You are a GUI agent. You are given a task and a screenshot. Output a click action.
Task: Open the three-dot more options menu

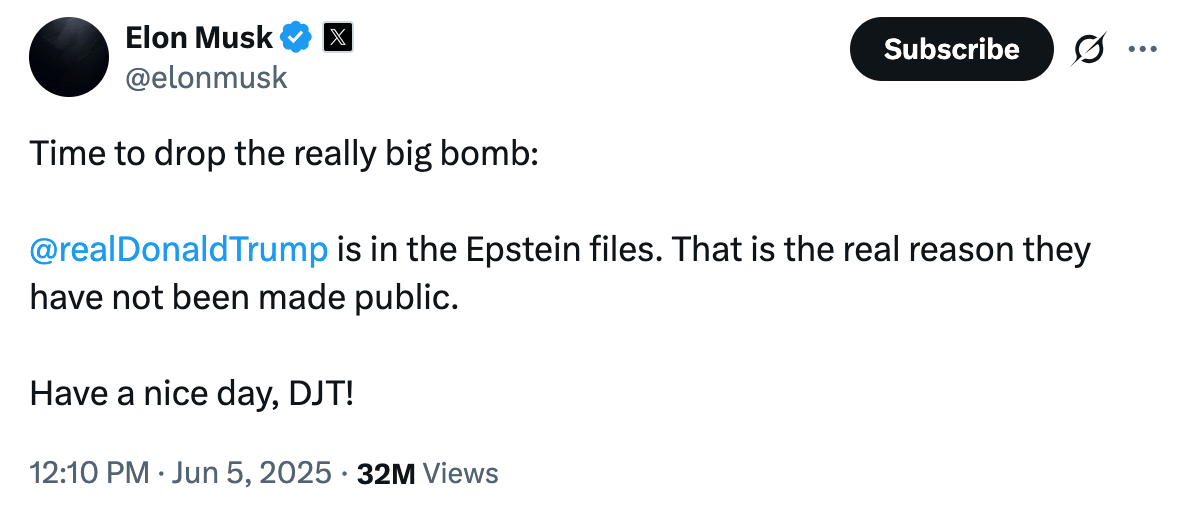tap(1142, 49)
